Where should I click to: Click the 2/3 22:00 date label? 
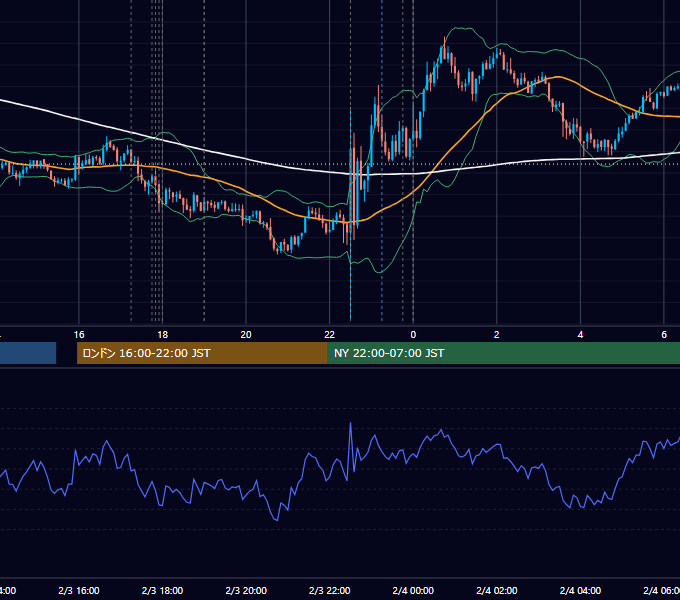(x=330, y=590)
